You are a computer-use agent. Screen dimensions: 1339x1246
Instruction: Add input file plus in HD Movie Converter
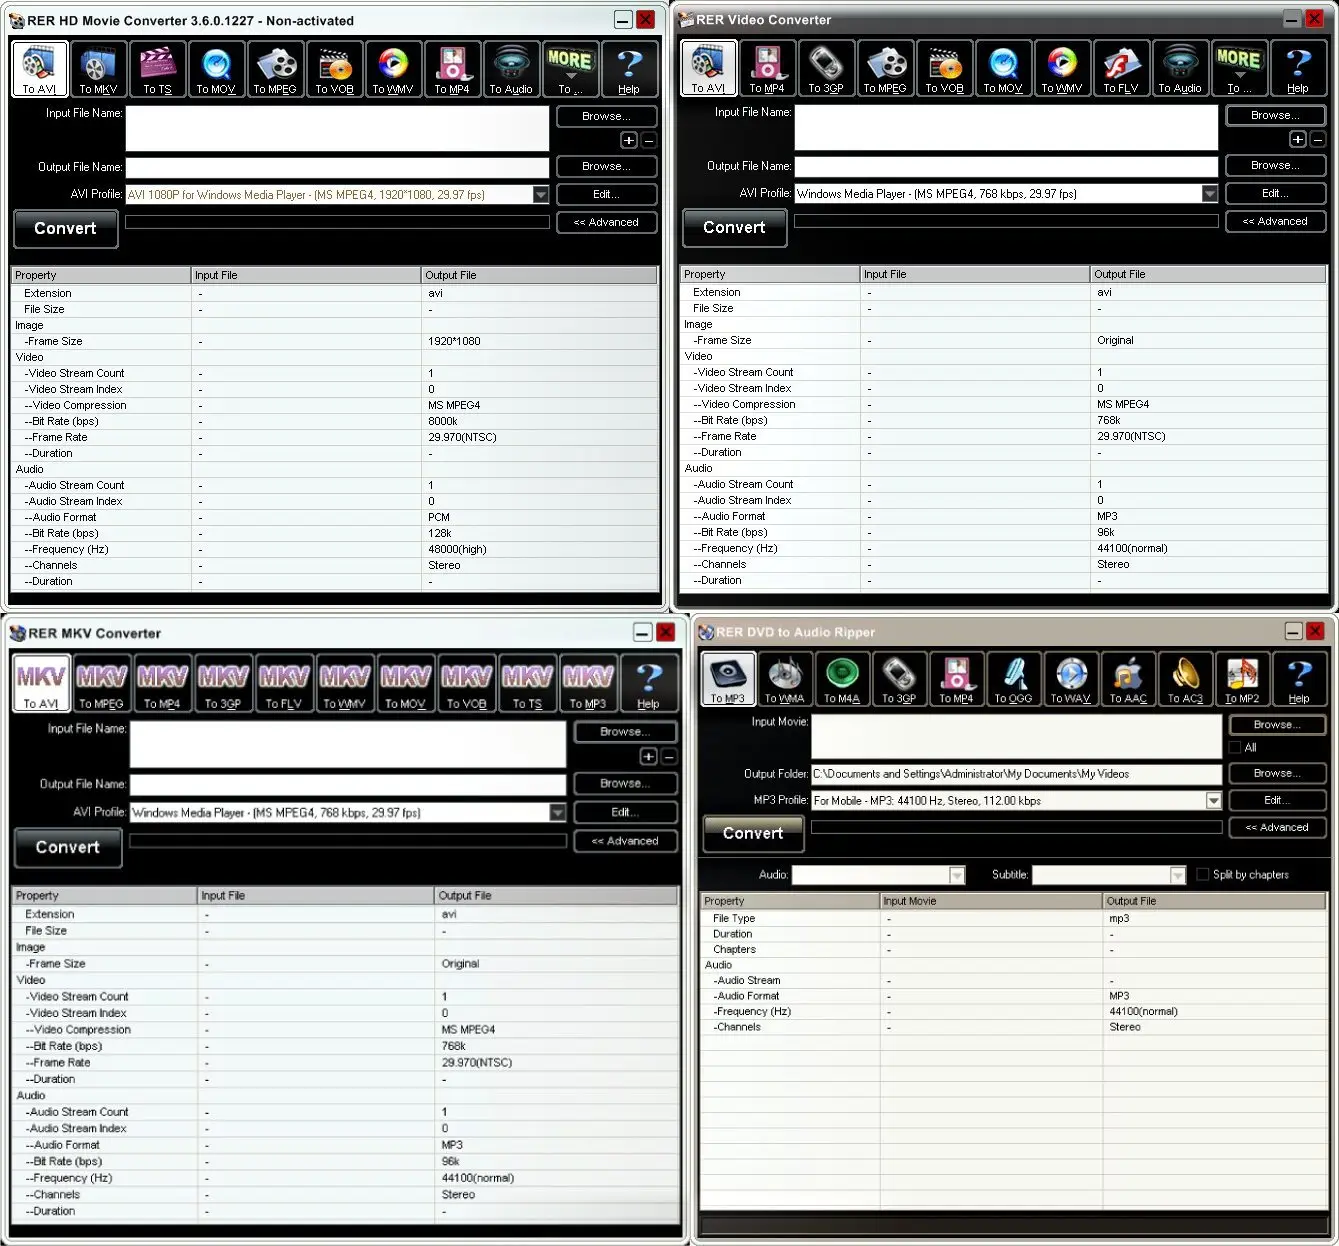(629, 141)
